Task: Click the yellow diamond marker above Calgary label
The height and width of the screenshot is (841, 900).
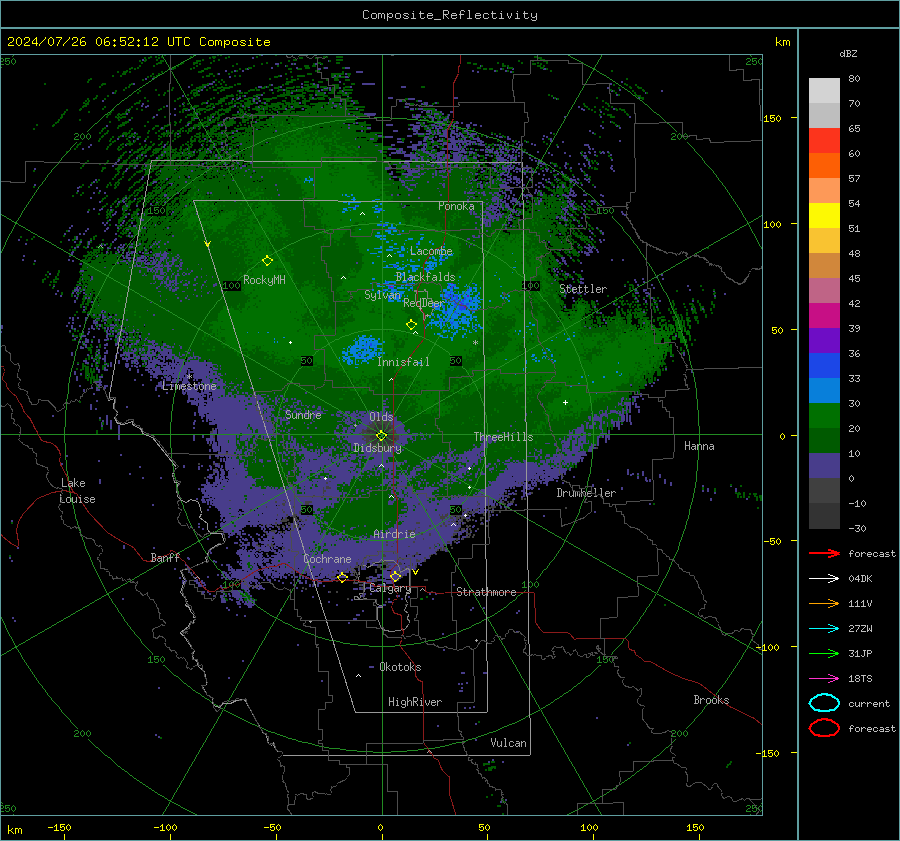Action: 395,576
